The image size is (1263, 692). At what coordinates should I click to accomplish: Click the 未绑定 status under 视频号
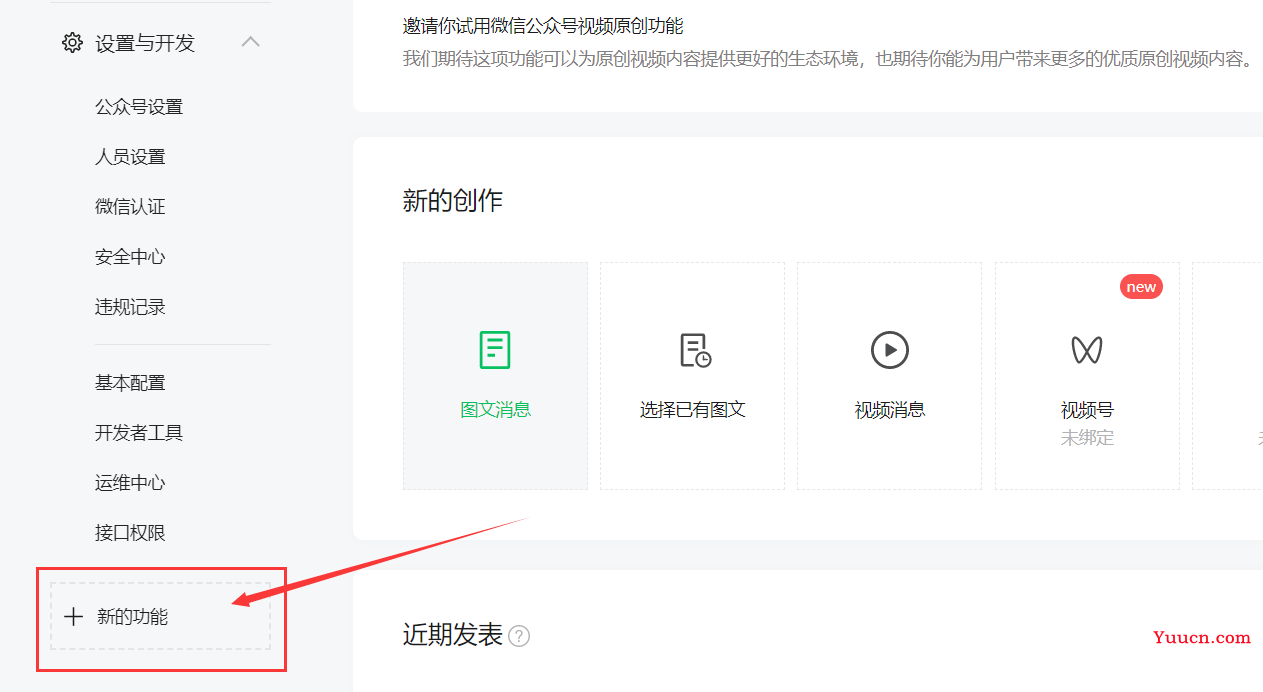pos(1087,438)
